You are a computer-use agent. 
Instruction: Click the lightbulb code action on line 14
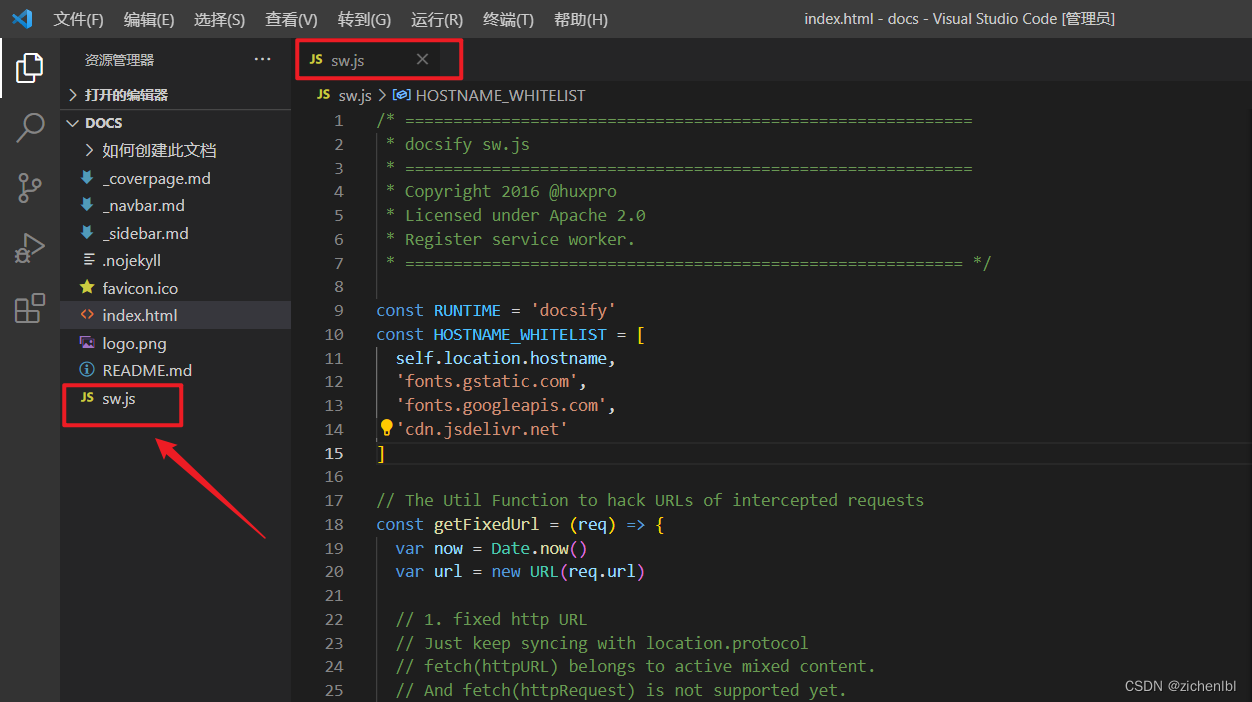(386, 428)
